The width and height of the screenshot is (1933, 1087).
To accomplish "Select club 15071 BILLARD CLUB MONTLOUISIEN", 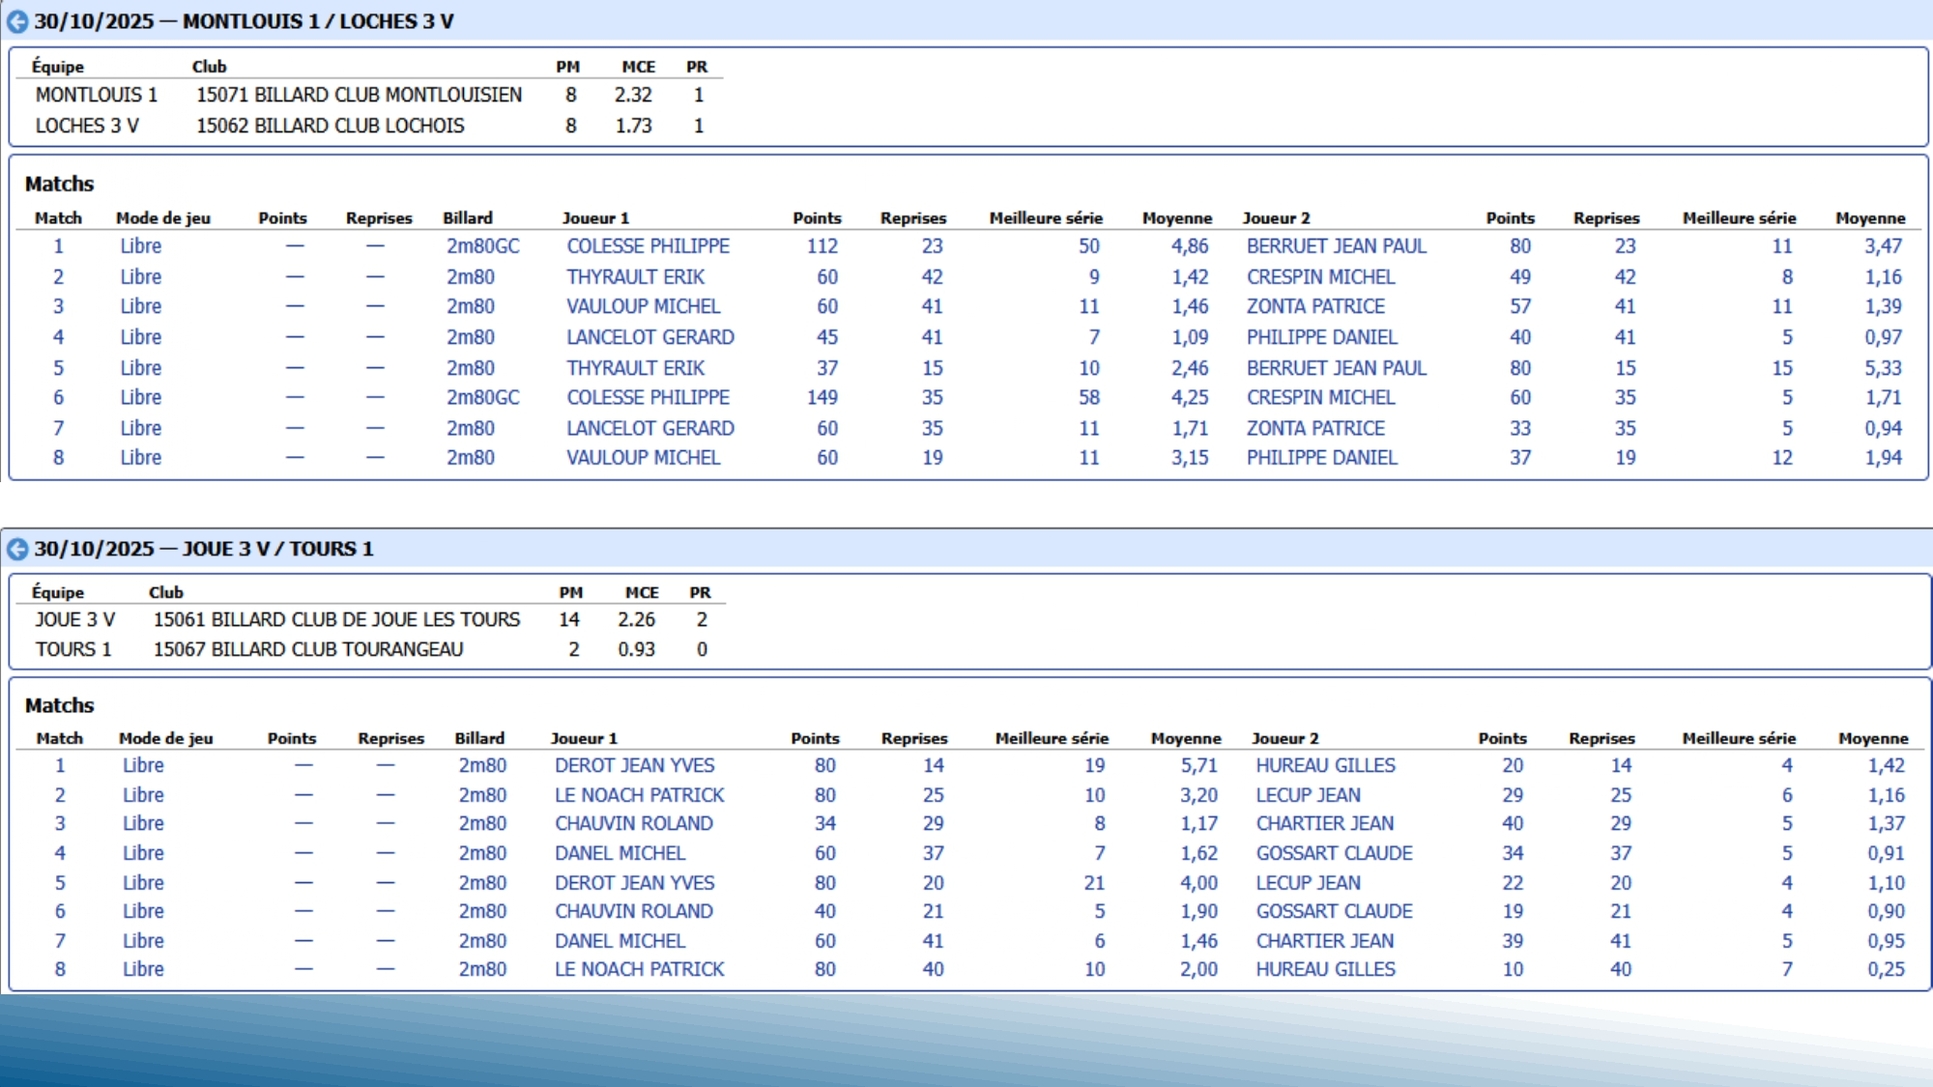I will pos(358,95).
